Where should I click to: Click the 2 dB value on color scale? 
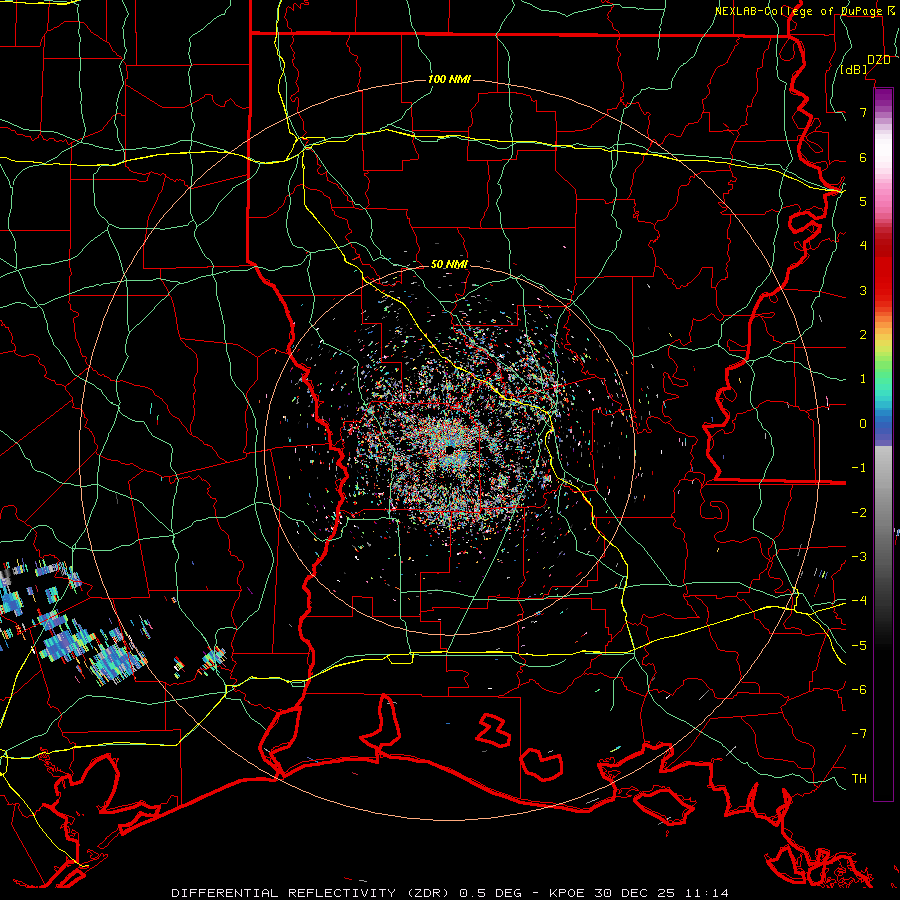pyautogui.click(x=863, y=335)
